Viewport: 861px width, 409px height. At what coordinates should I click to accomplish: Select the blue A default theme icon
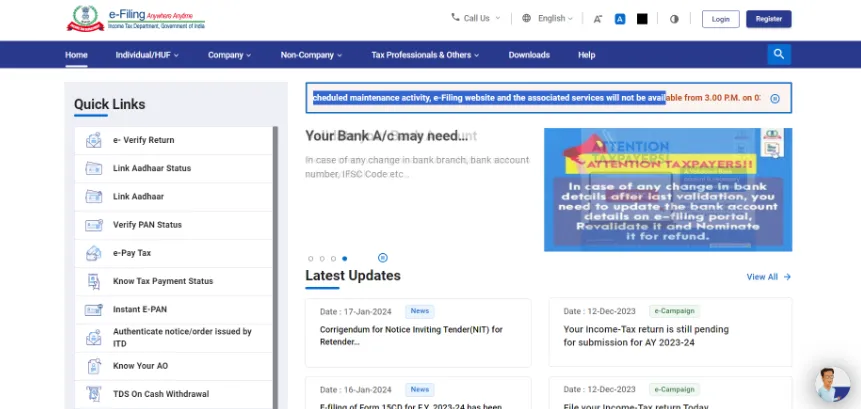620,19
